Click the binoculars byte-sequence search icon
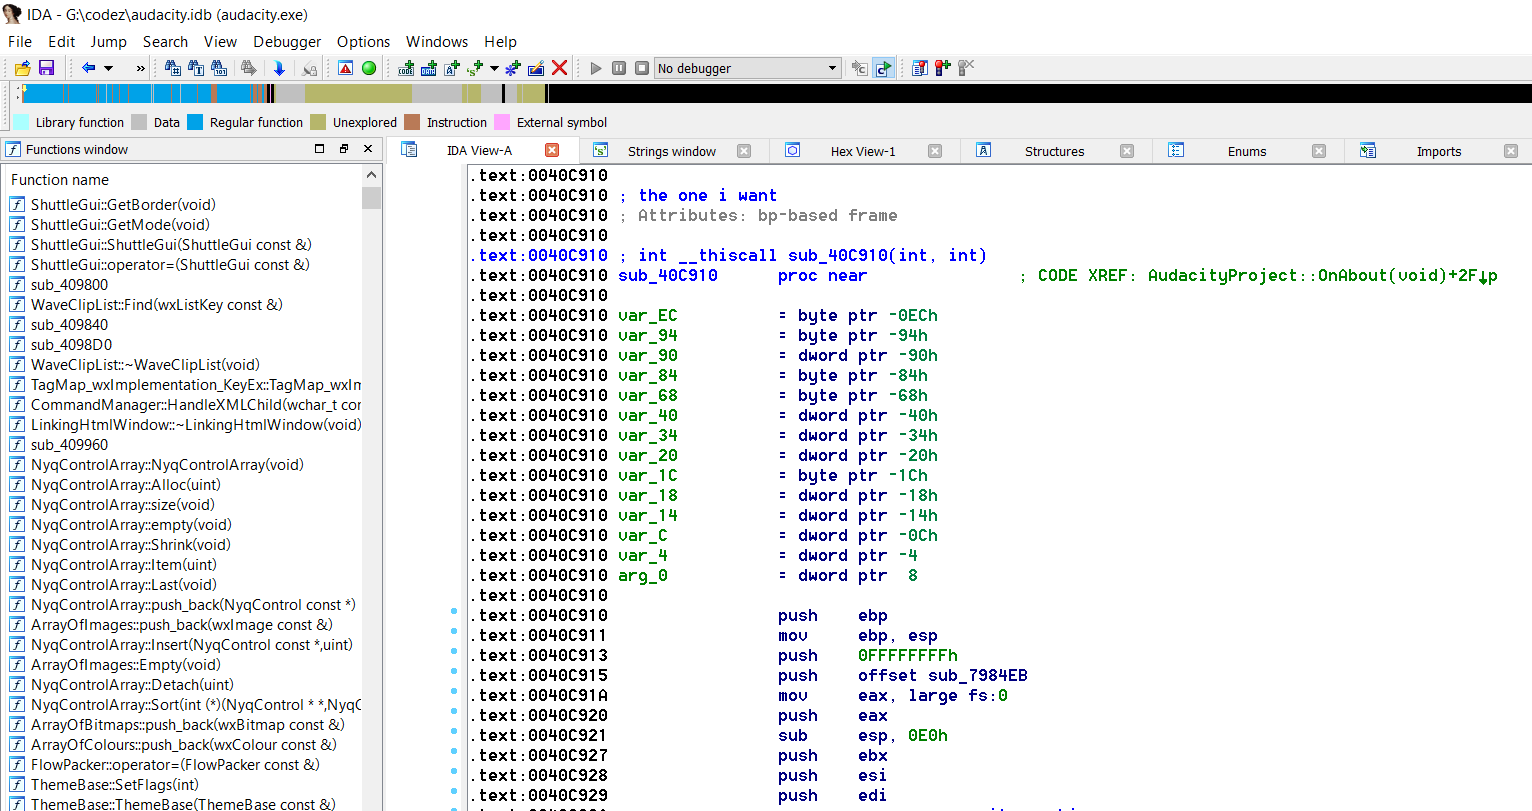 pos(219,68)
